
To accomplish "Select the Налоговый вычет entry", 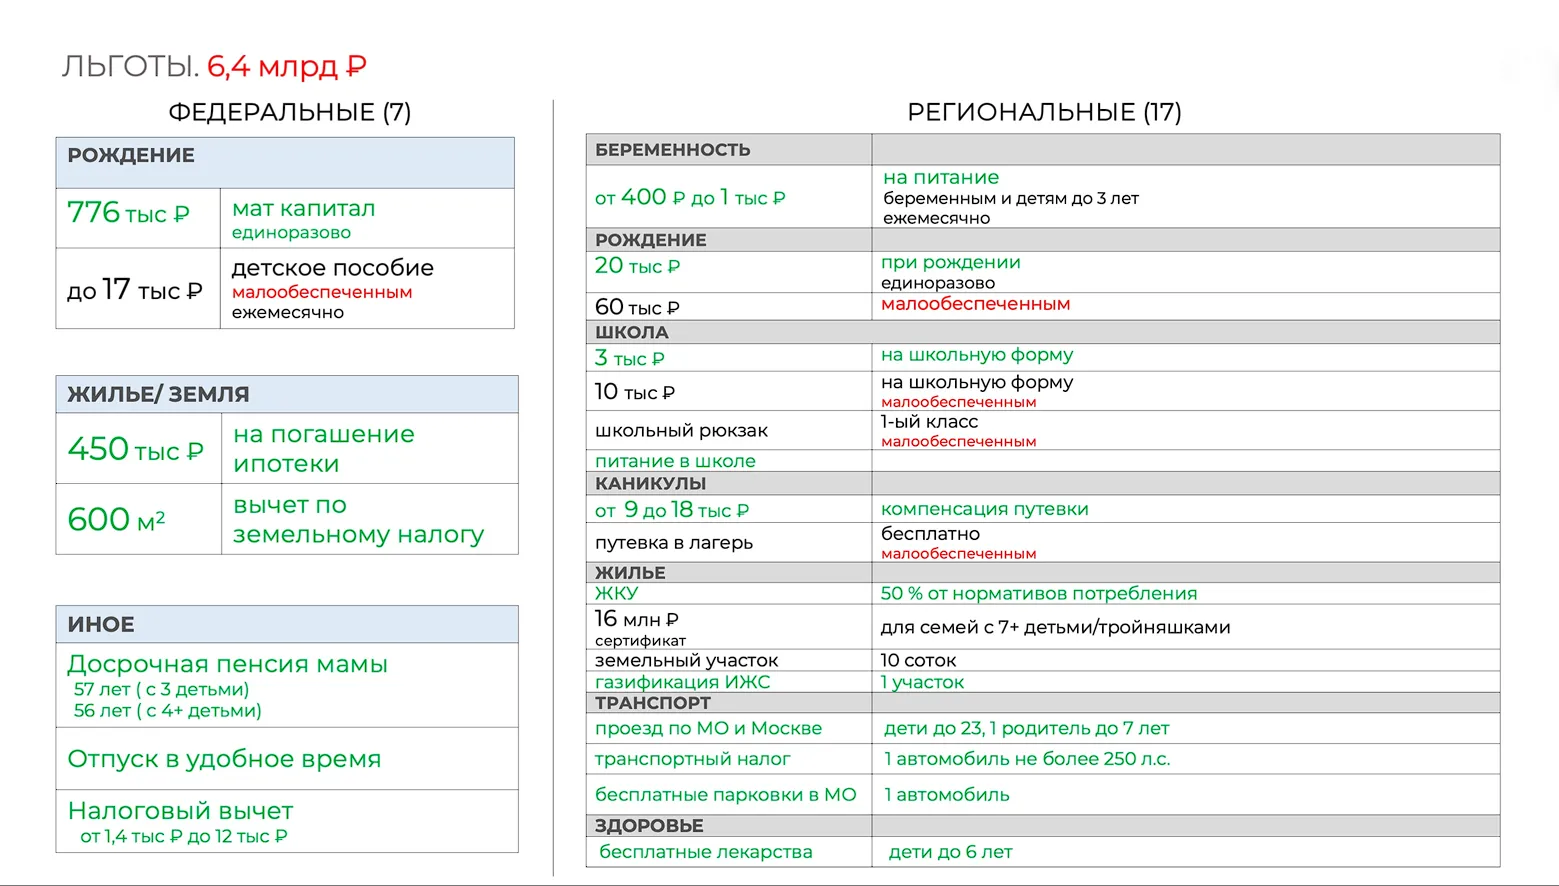I will (180, 811).
